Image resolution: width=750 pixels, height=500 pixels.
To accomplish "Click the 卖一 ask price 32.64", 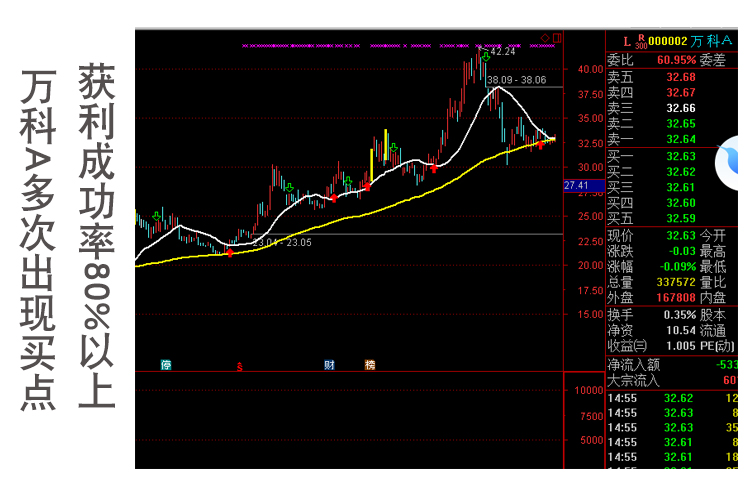I will point(681,139).
